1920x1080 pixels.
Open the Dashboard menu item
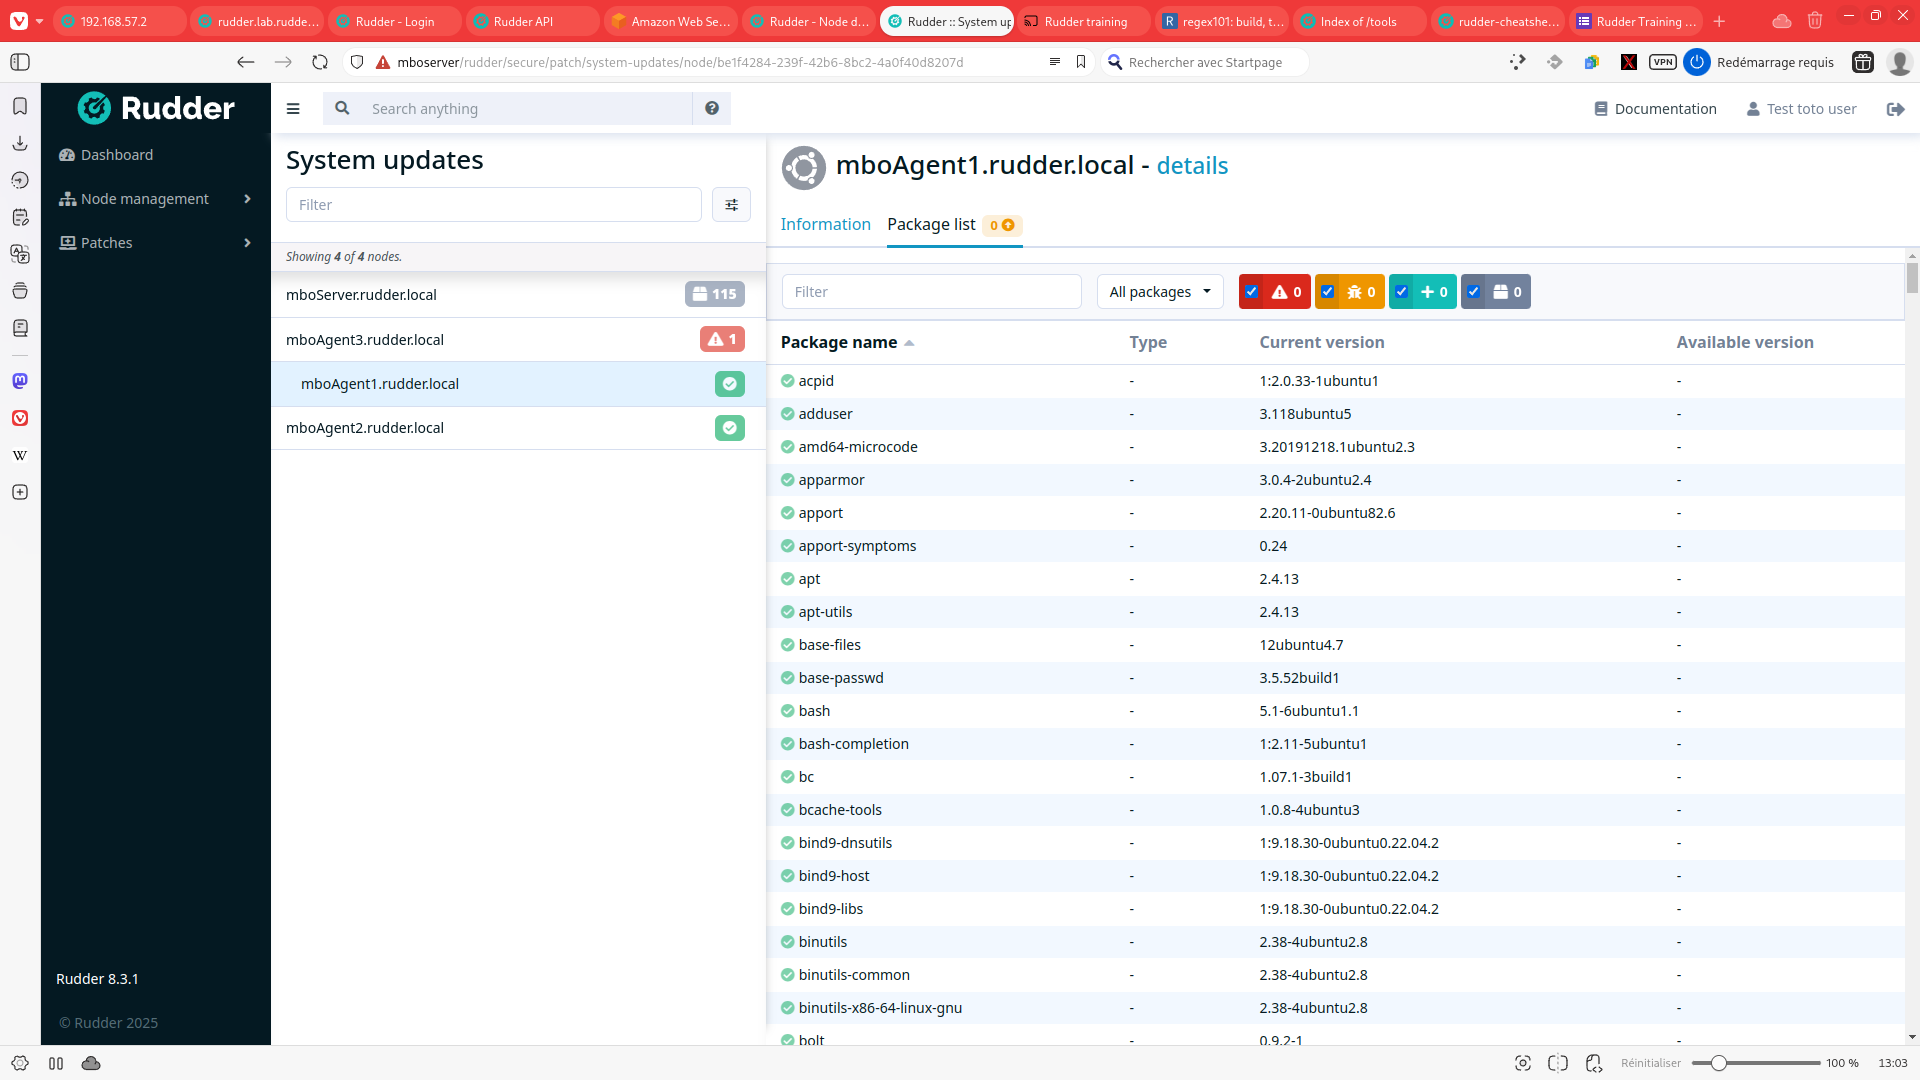click(117, 155)
